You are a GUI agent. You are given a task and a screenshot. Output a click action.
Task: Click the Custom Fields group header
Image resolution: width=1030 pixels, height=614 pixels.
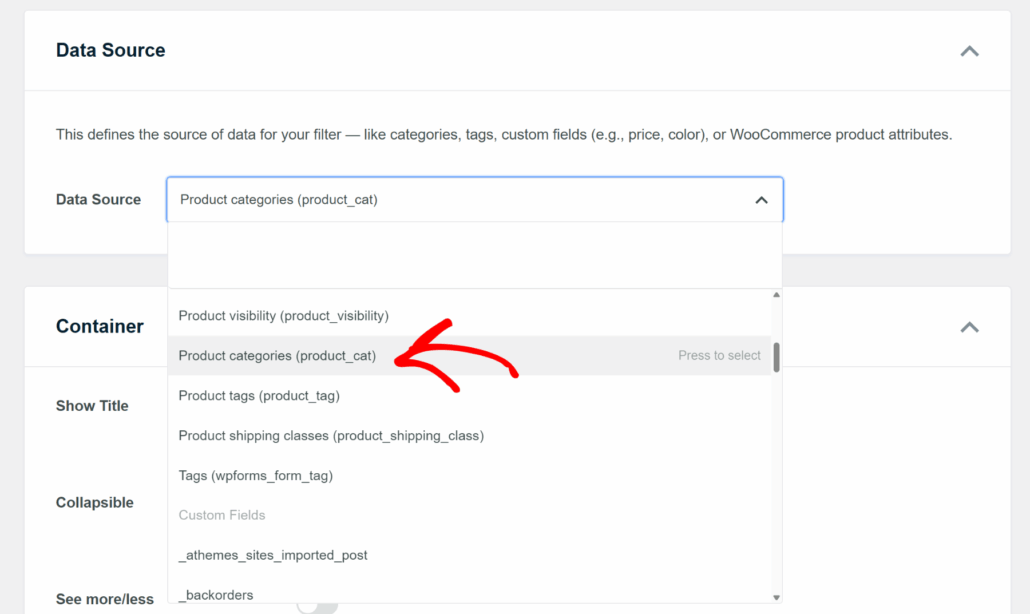point(221,515)
